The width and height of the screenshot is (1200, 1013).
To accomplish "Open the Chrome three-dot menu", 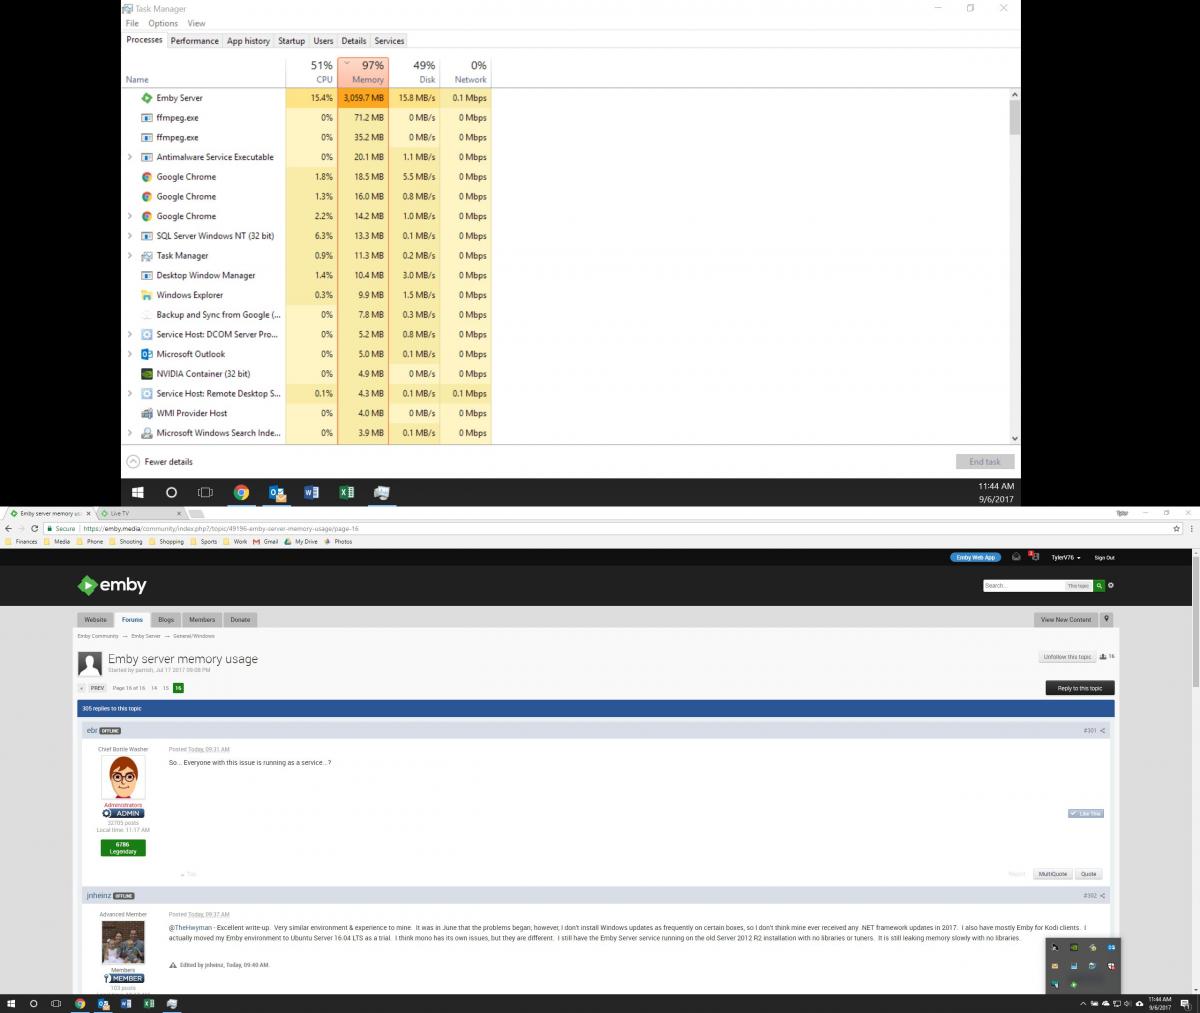I will coord(1190,528).
